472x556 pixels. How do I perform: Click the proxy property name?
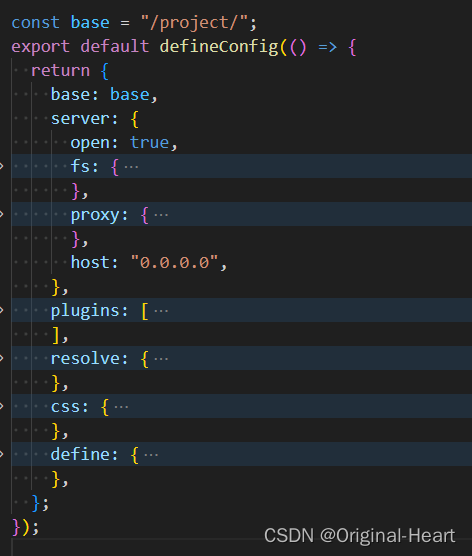(95, 215)
